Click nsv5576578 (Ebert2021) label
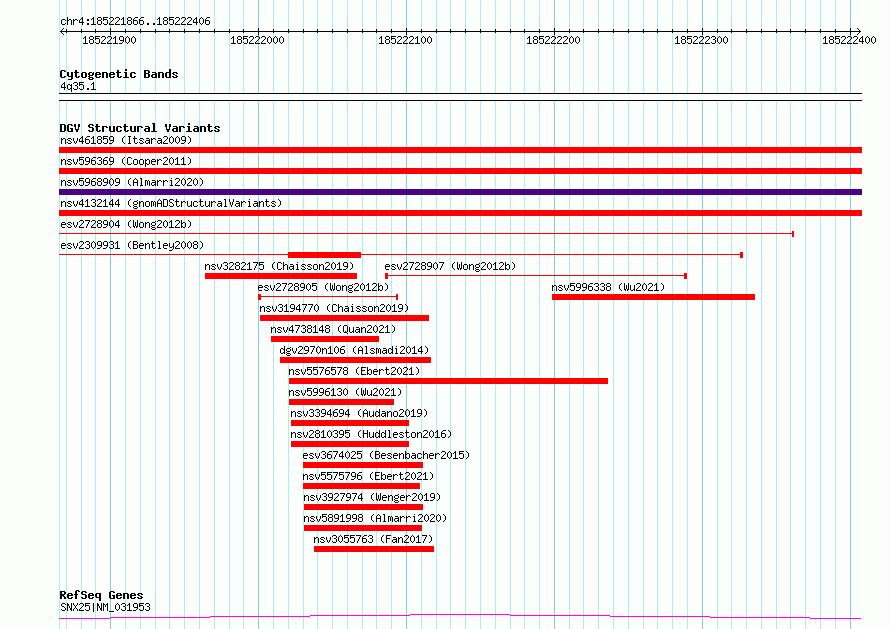This screenshot has height=629, width=890. pyautogui.click(x=354, y=371)
